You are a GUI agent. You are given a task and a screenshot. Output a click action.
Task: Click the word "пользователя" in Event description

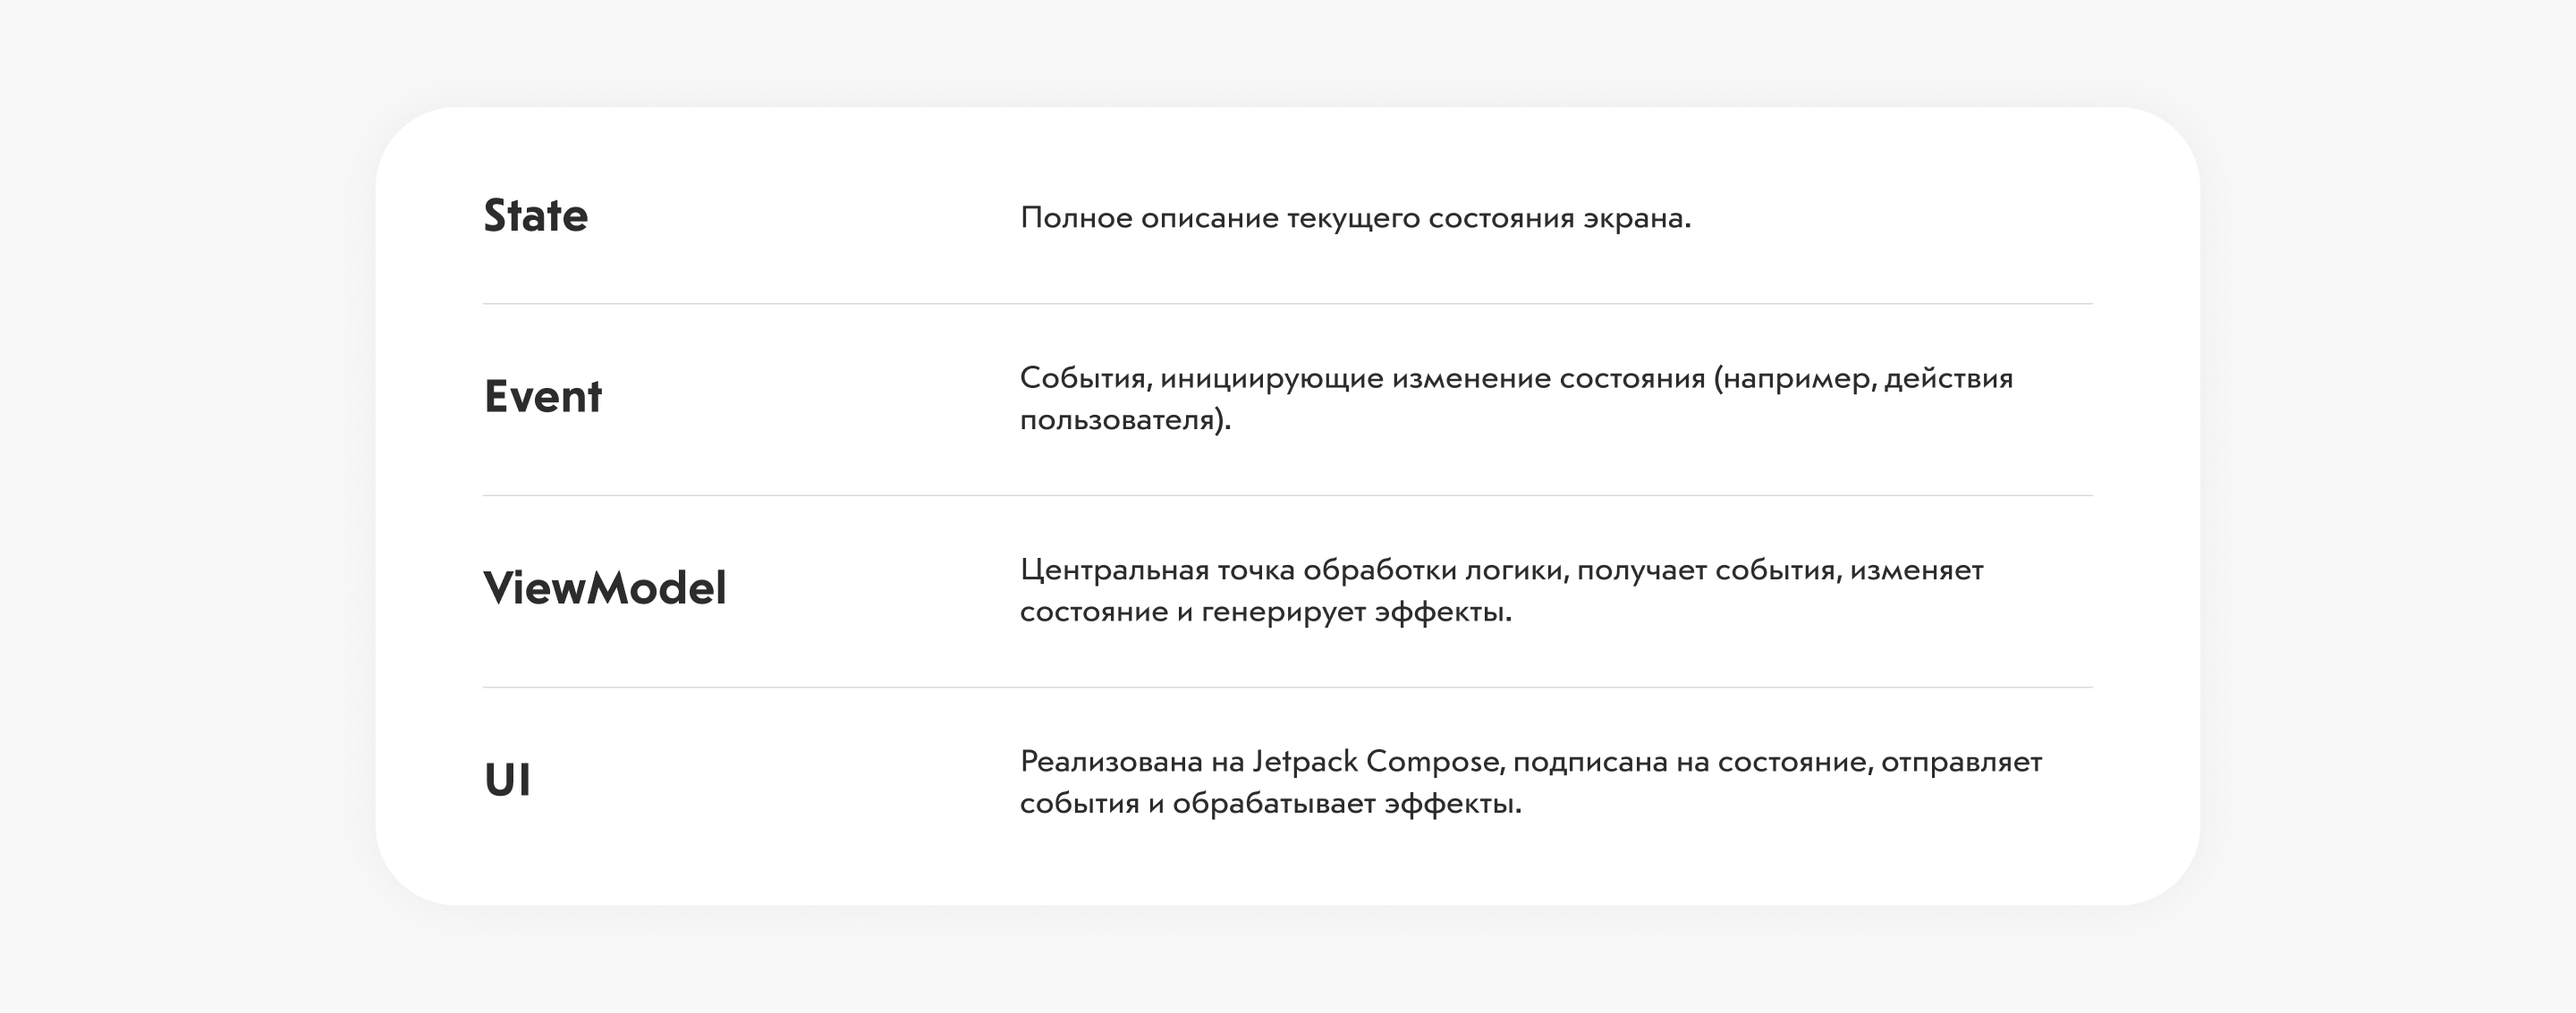click(1118, 420)
